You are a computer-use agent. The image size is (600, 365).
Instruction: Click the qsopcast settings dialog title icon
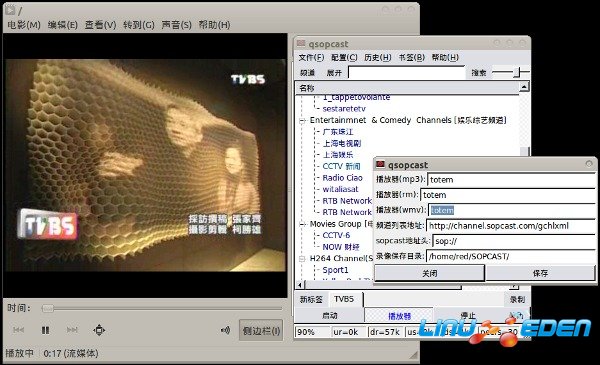[380, 165]
